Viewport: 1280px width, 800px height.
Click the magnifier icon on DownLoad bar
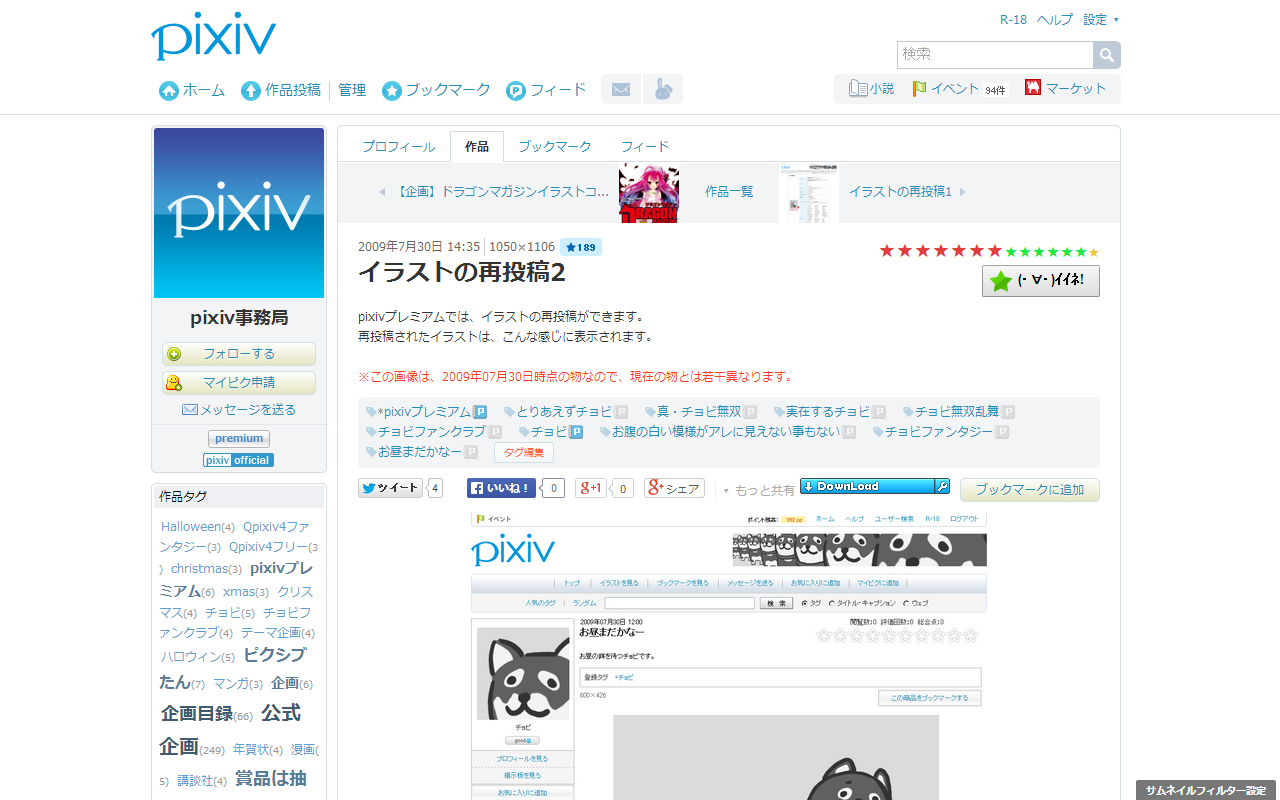(x=942, y=486)
